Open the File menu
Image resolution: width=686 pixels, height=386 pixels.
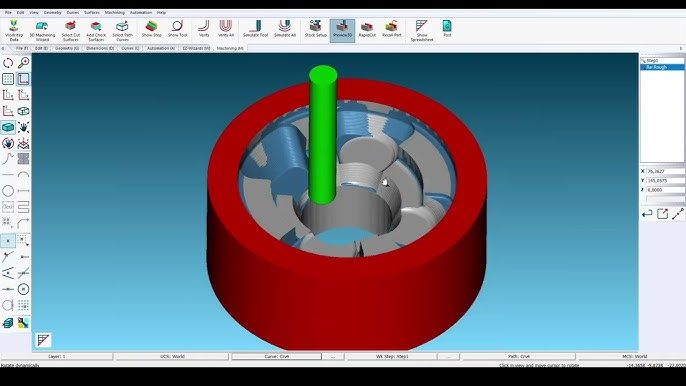[x=8, y=13]
